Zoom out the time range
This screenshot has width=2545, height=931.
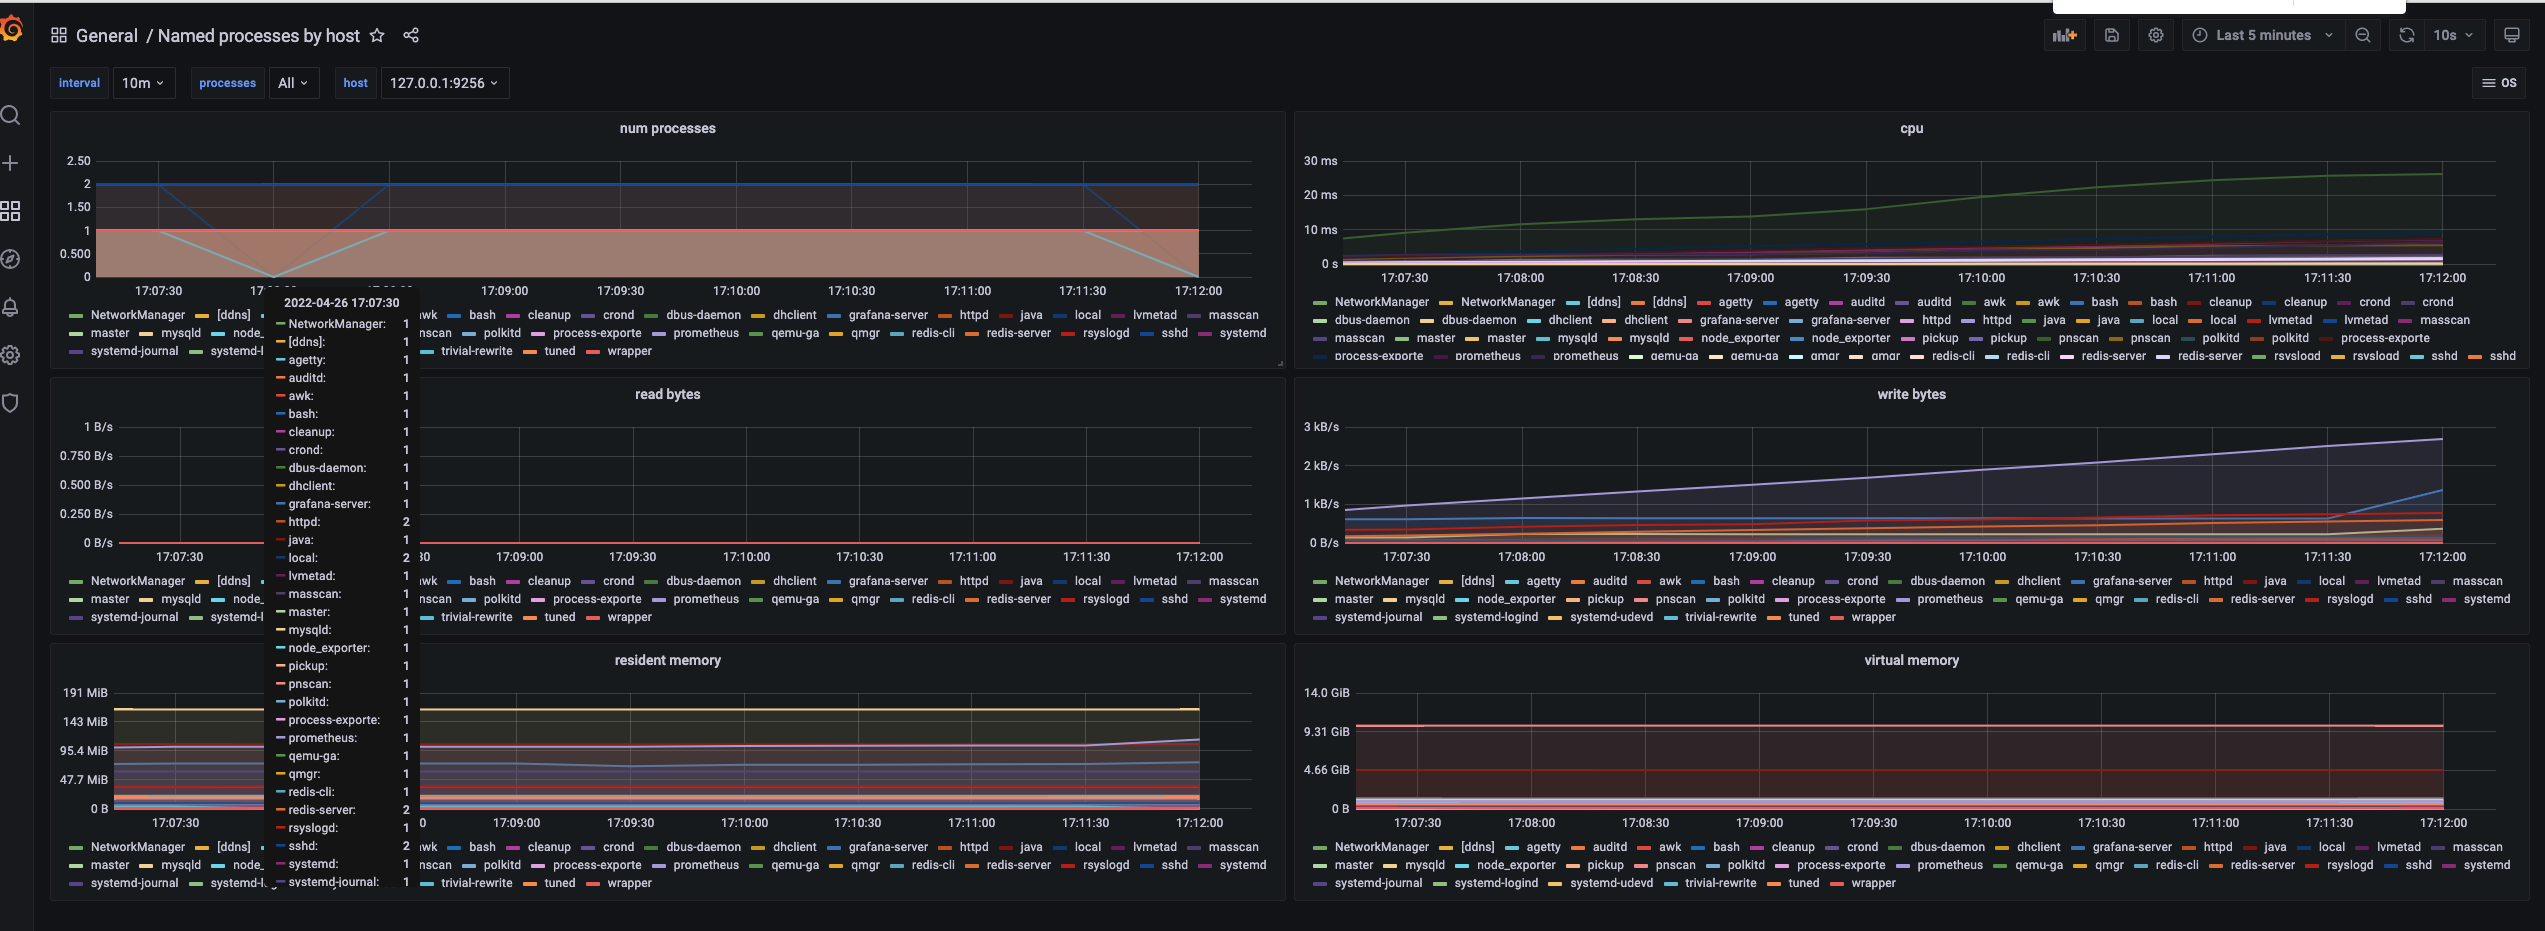[x=2363, y=35]
